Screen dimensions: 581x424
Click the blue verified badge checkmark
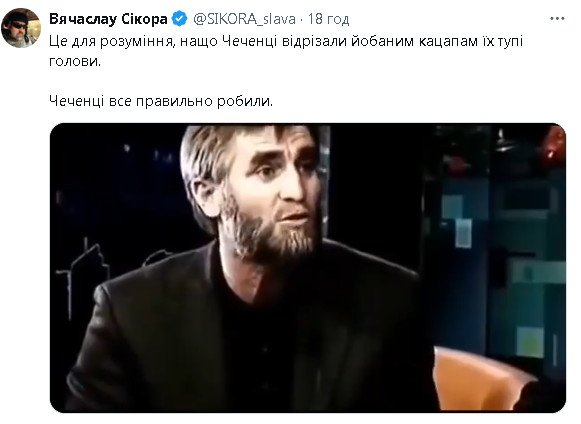(x=180, y=19)
